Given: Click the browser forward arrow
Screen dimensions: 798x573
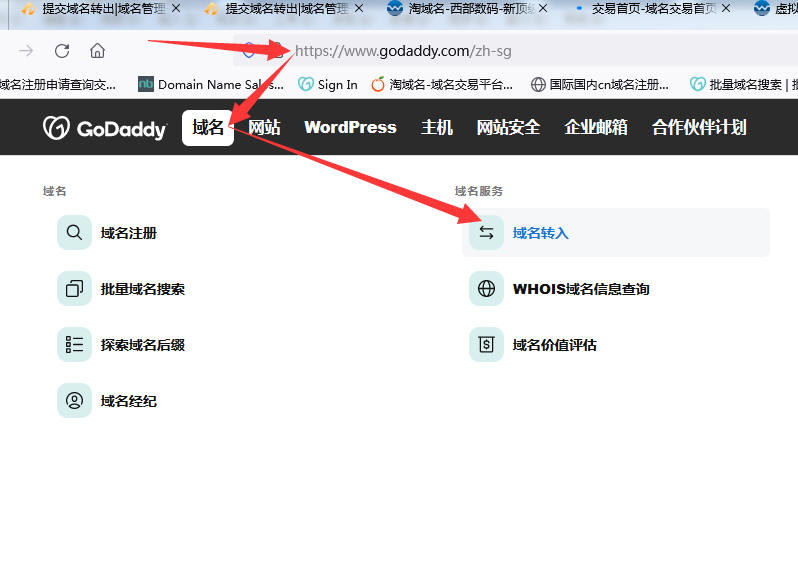Looking at the screenshot, I should coord(26,51).
